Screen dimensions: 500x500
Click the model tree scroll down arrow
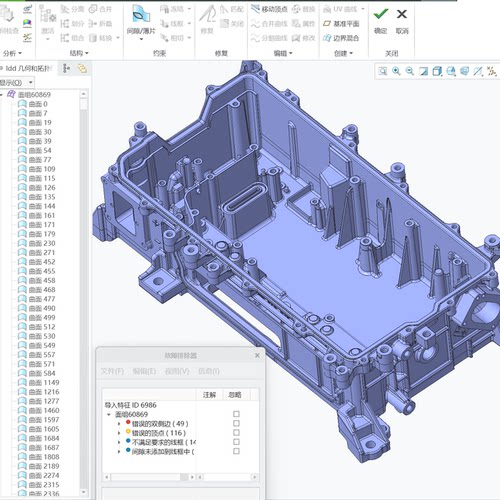83,492
